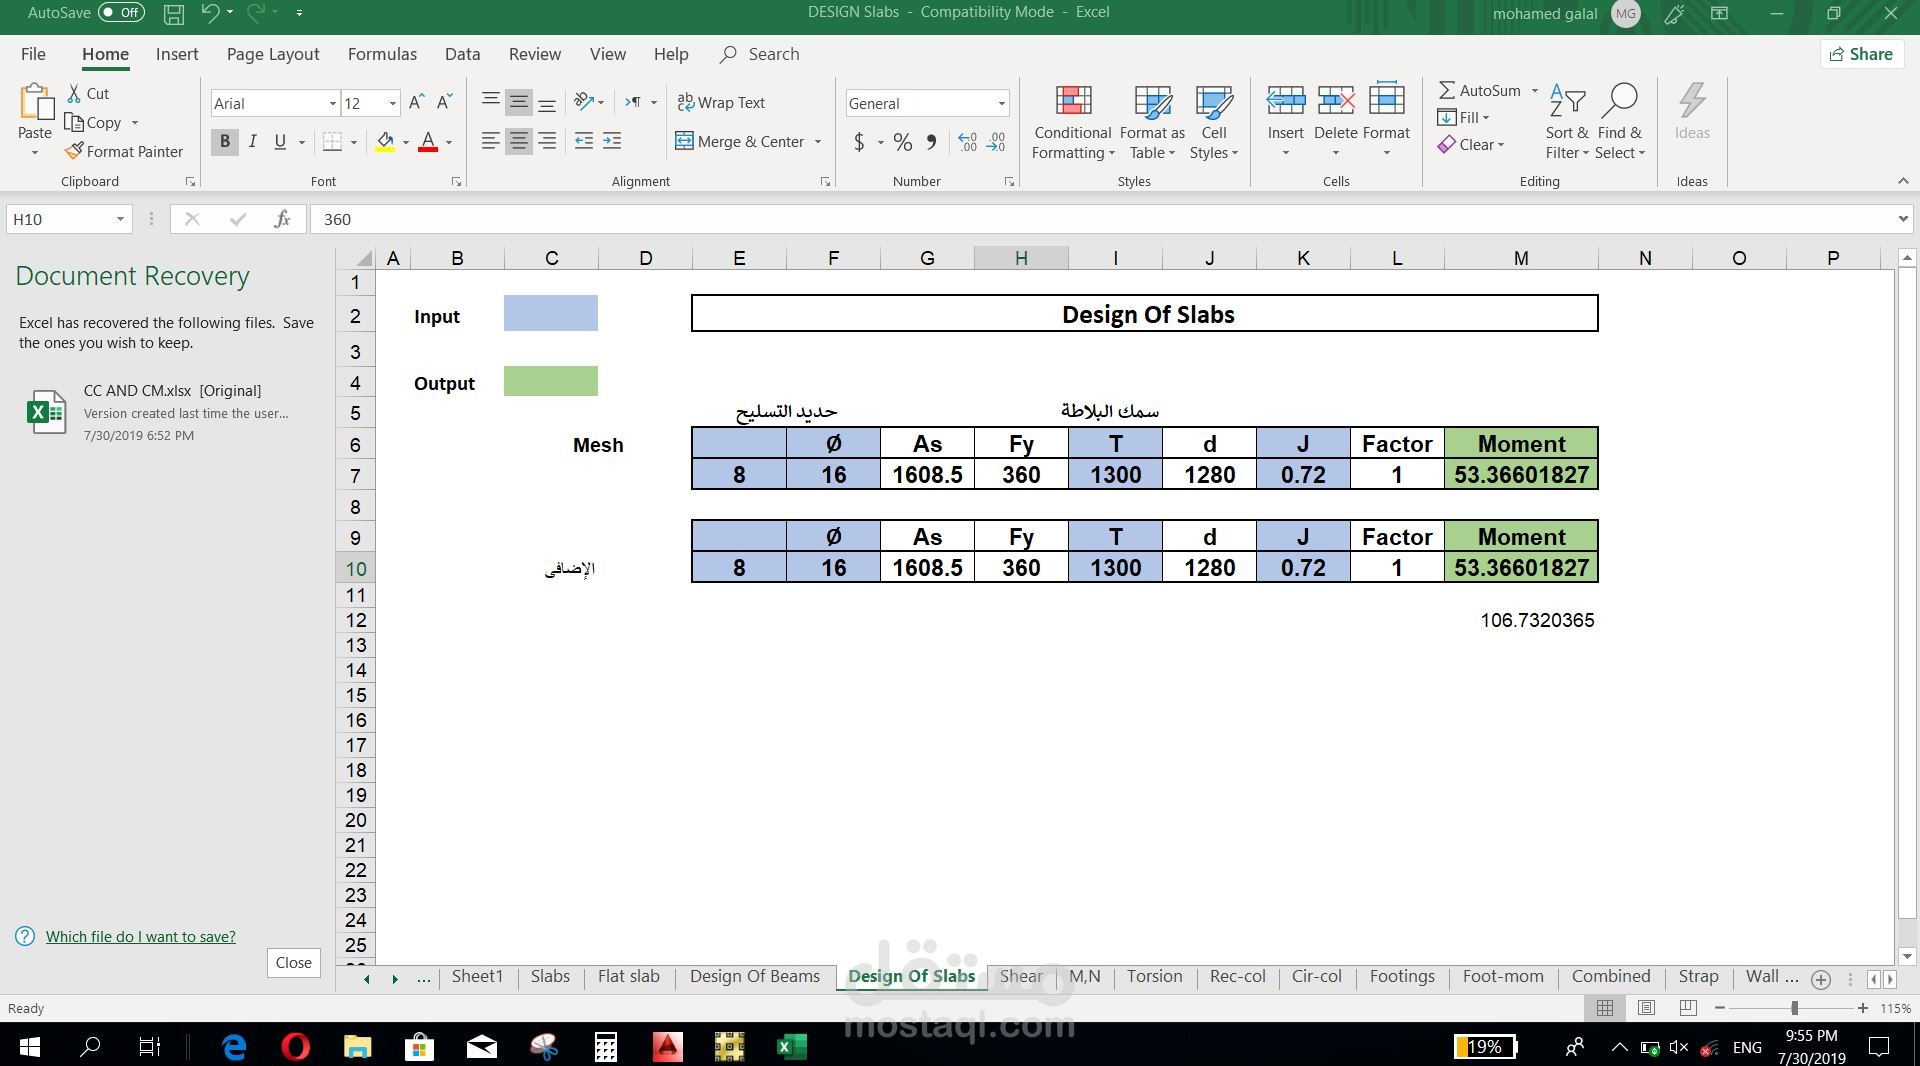Increase font size with larger A icon
The width and height of the screenshot is (1920, 1066).
pos(417,102)
